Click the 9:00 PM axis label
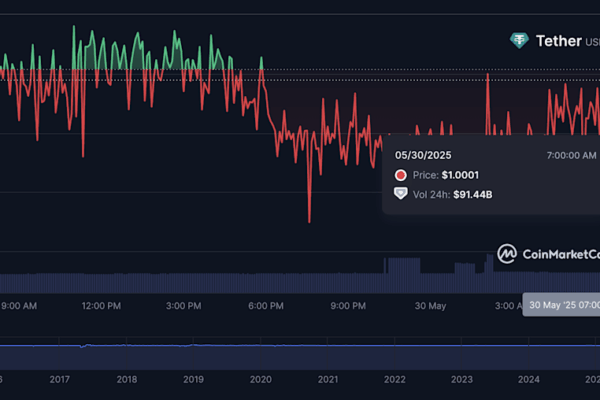600x400 pixels. (x=348, y=306)
